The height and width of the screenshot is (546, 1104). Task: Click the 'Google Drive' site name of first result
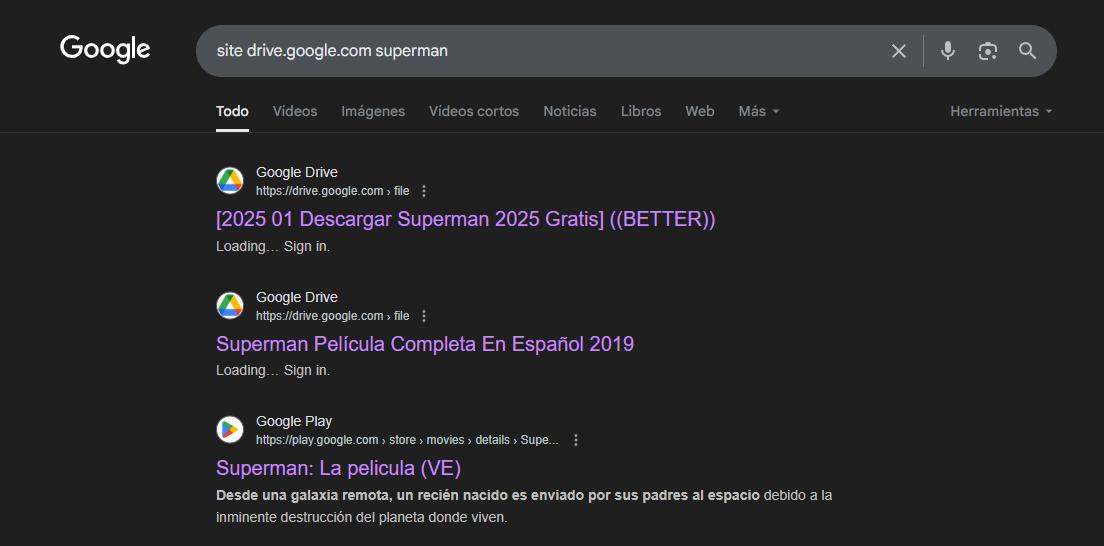(296, 172)
